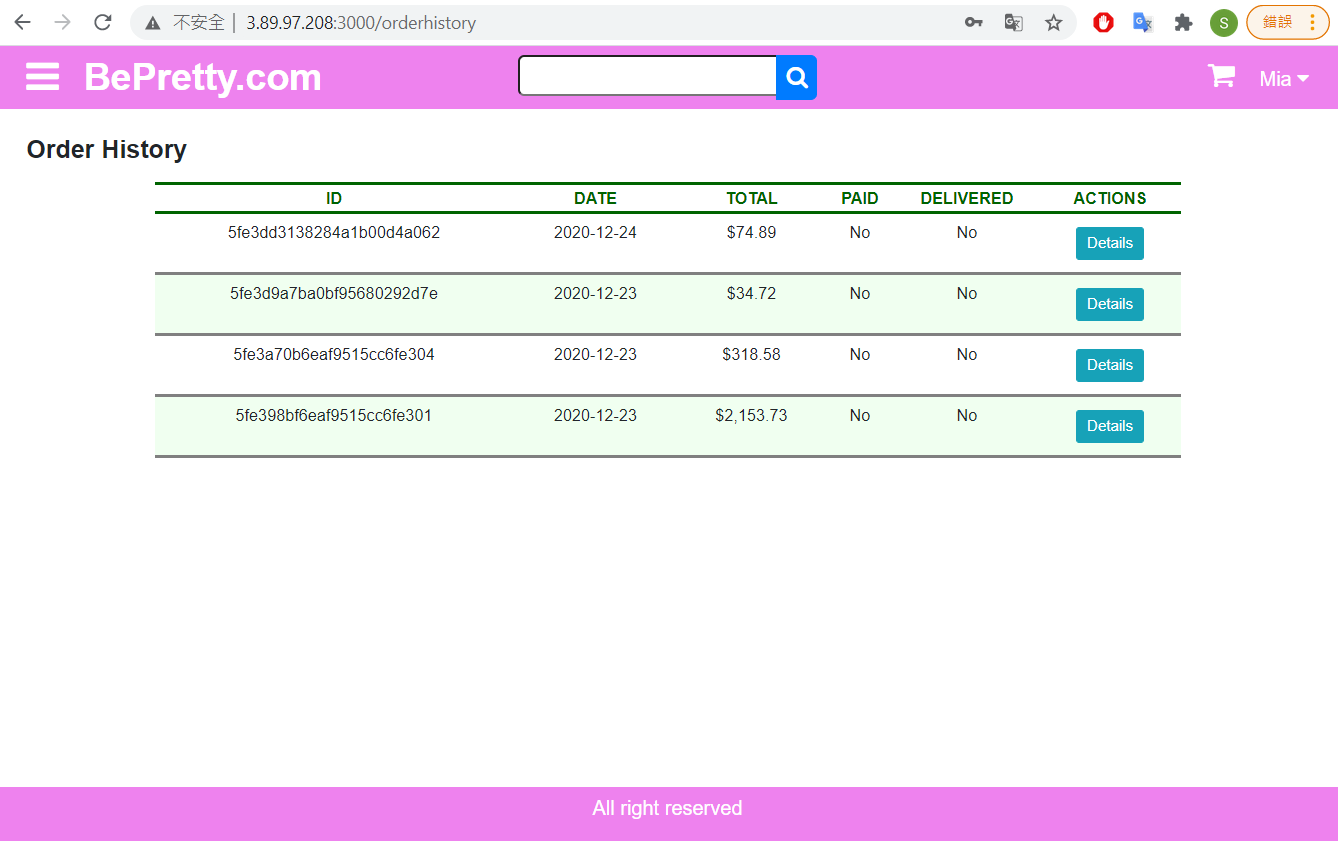Click date of the $2,153.73 order
Image resolution: width=1338 pixels, height=841 pixels.
pyautogui.click(x=595, y=415)
